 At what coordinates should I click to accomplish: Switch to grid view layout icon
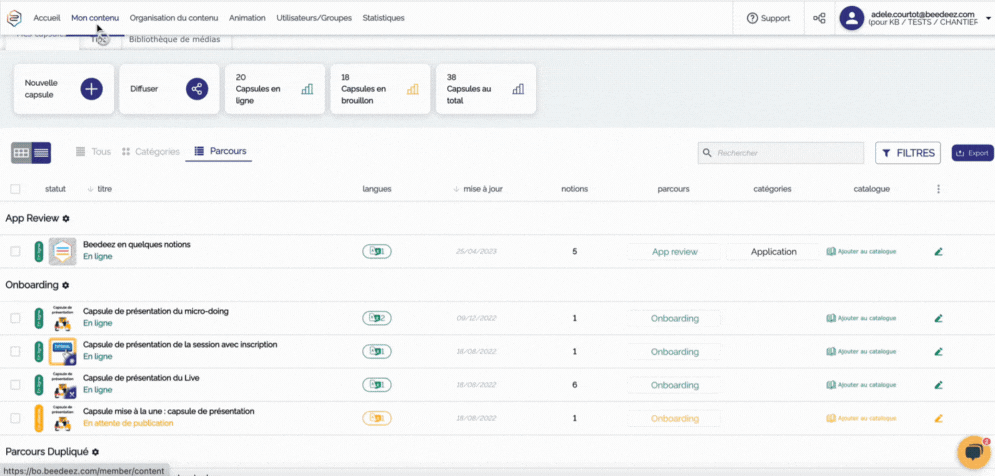pyautogui.click(x=21, y=153)
